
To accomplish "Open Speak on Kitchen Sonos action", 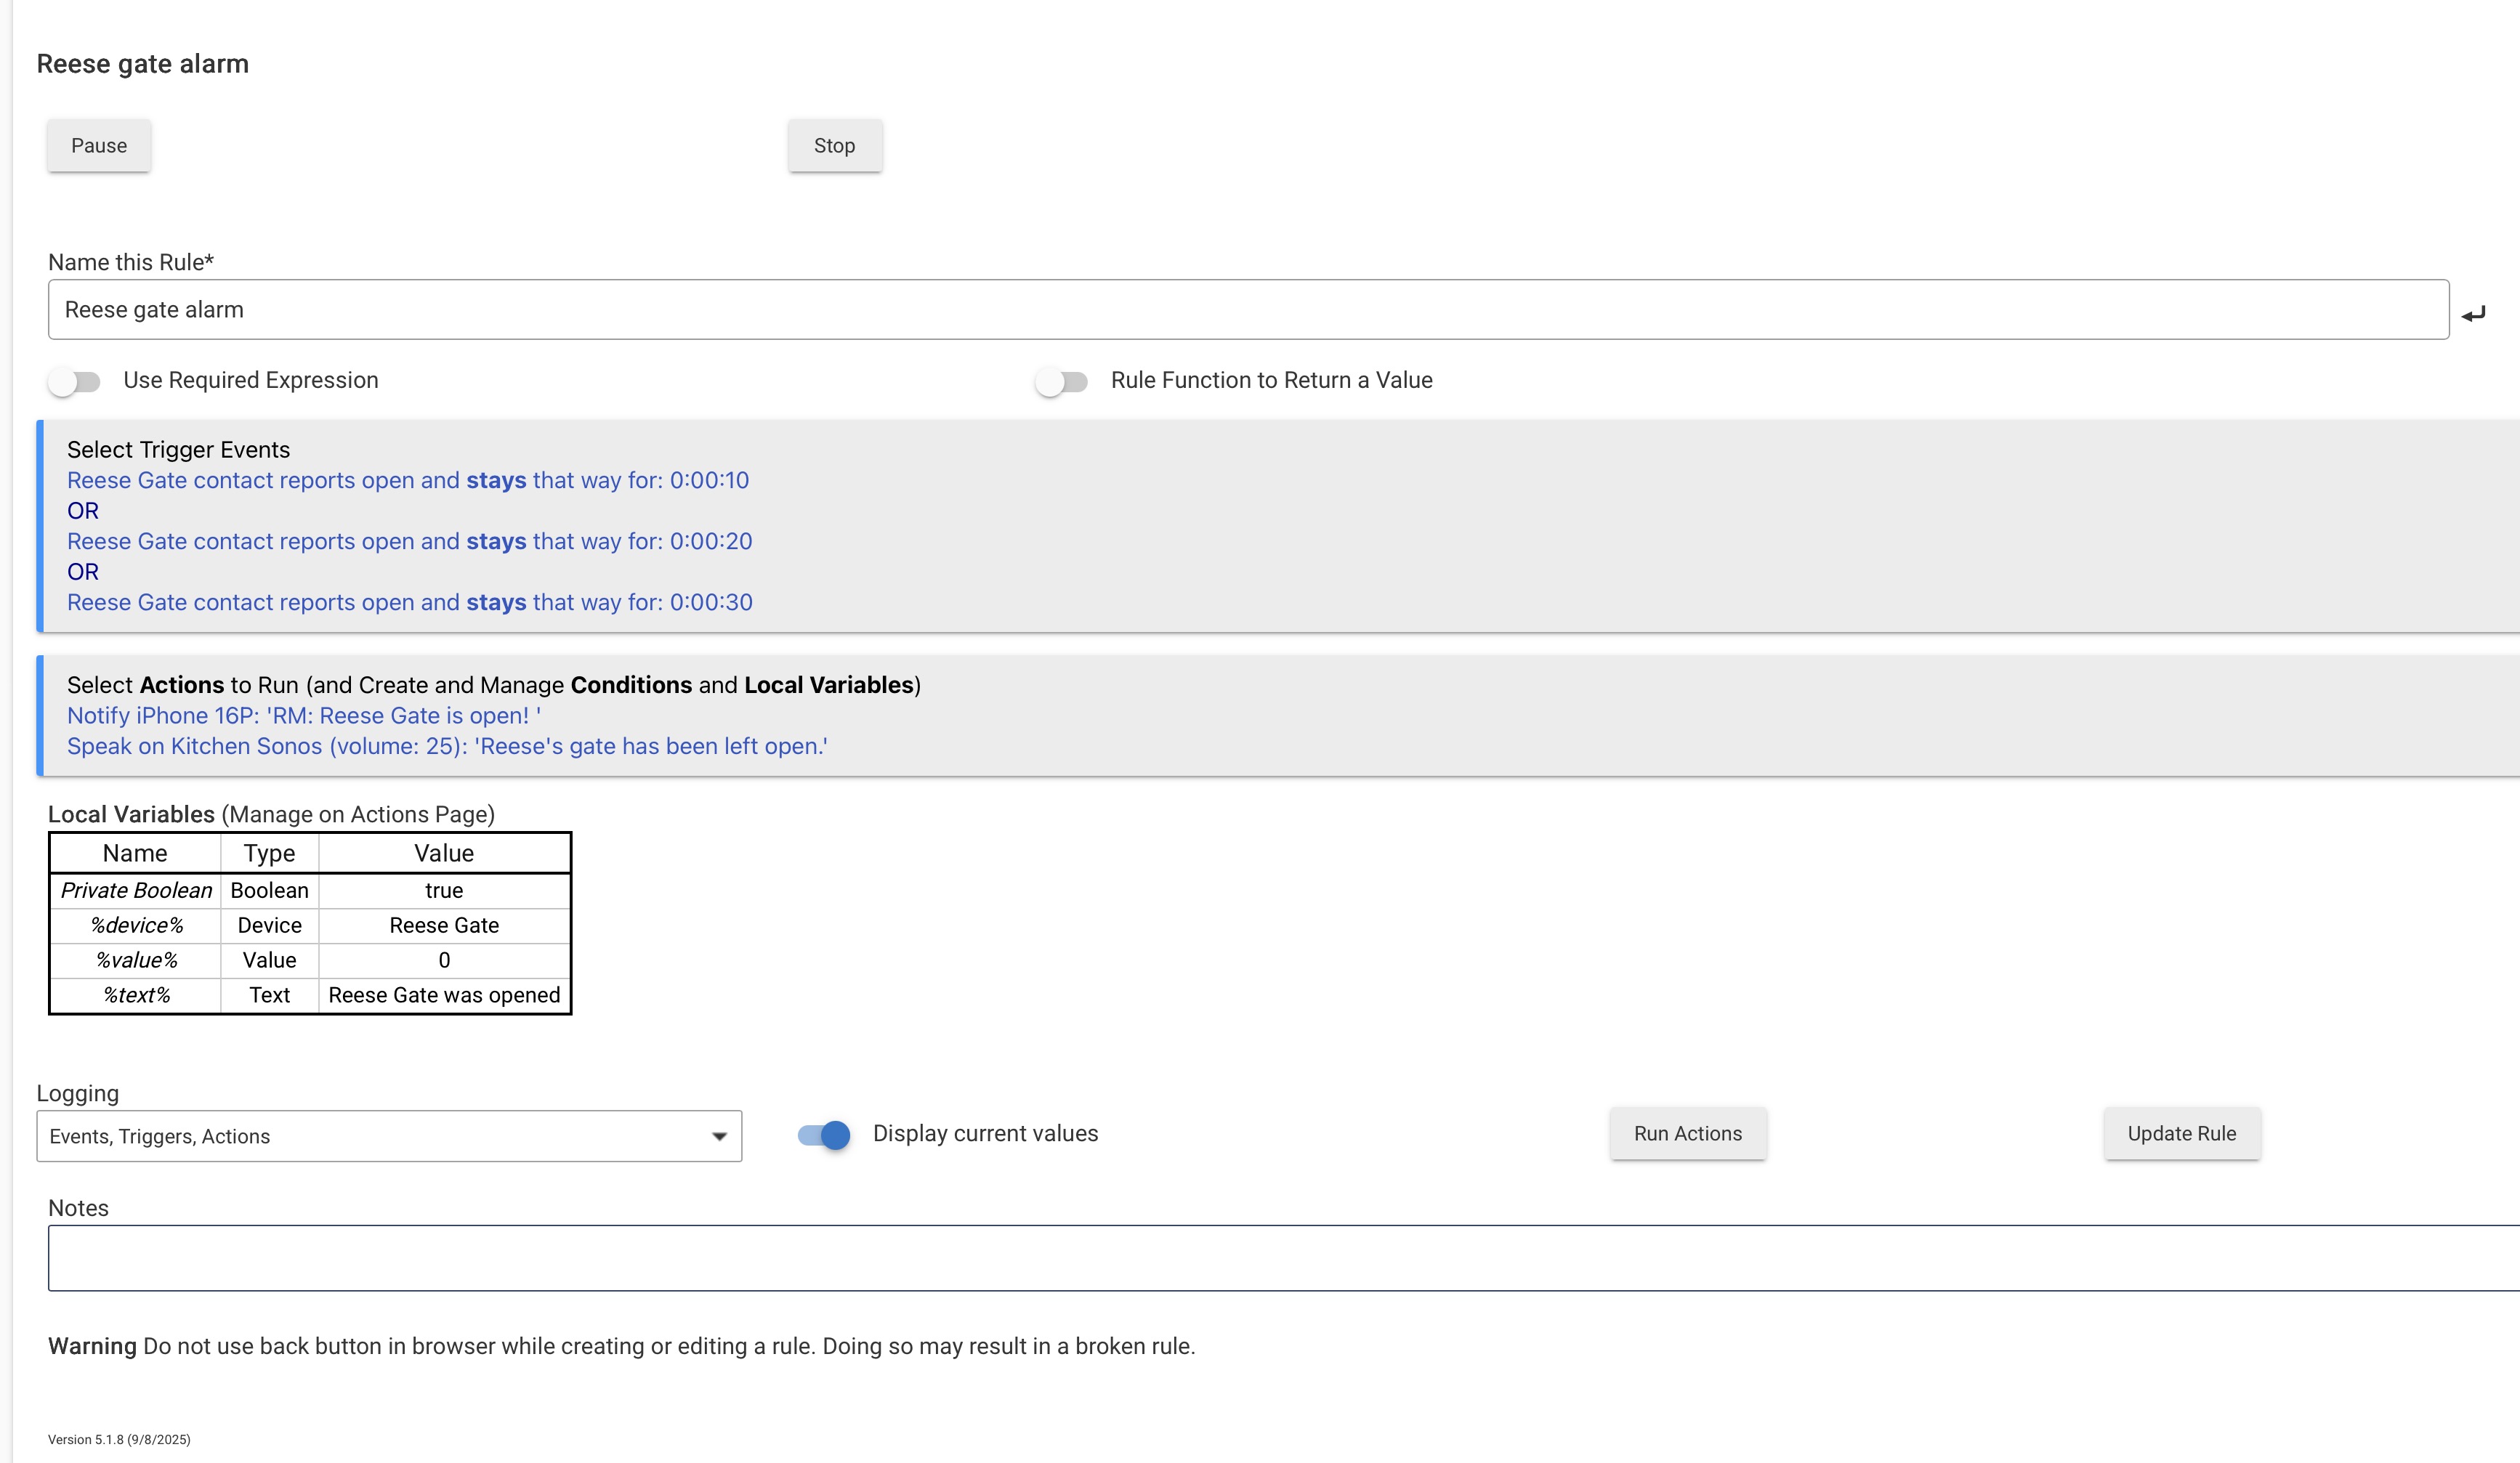I will [x=446, y=746].
